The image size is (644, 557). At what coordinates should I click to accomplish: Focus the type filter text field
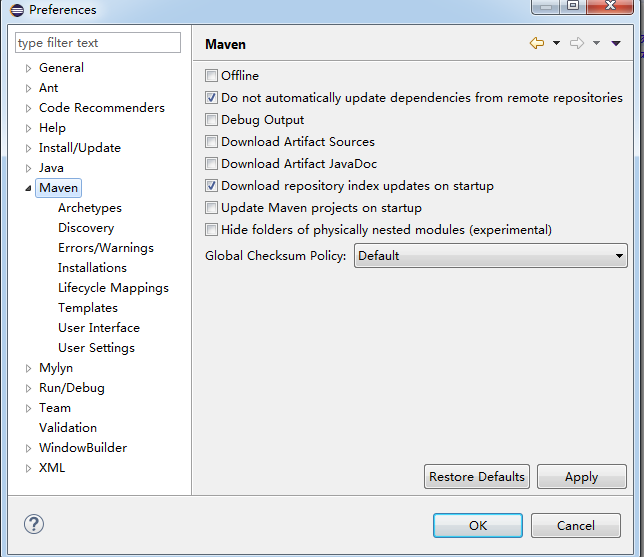click(98, 43)
